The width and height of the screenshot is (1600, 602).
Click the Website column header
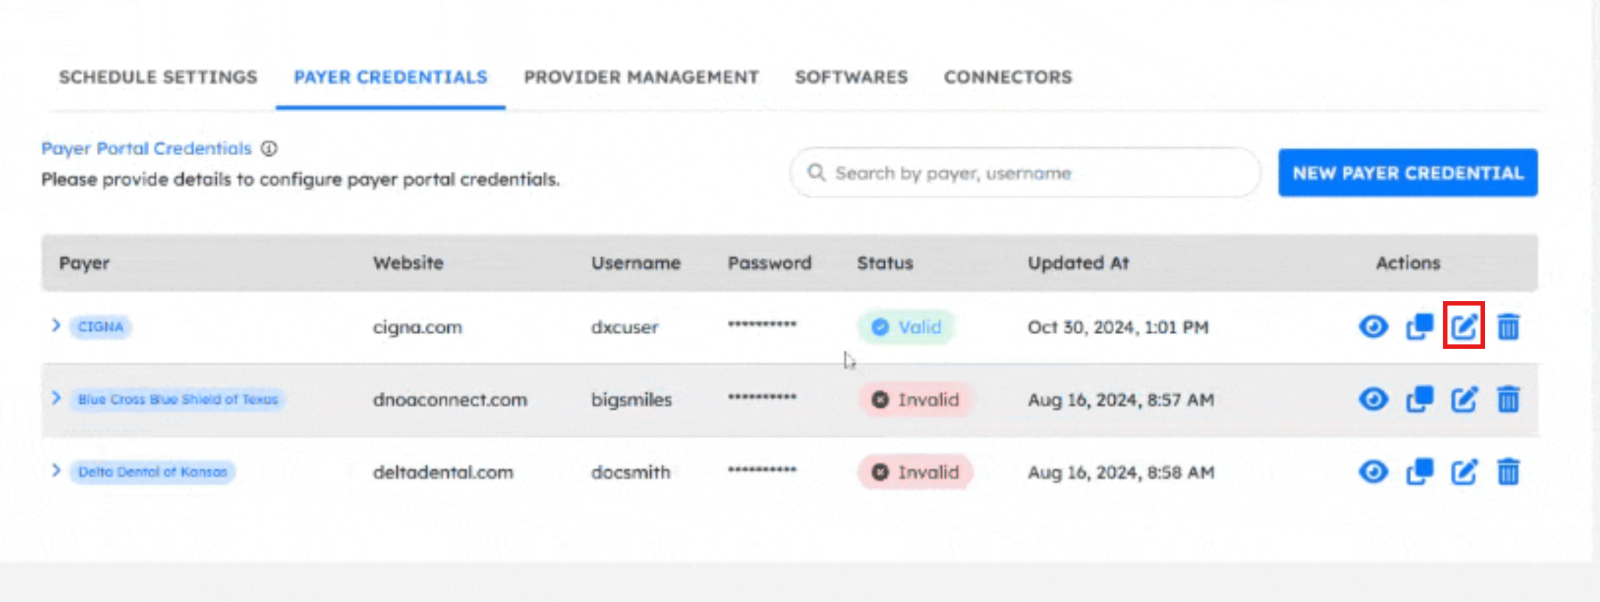(x=408, y=263)
